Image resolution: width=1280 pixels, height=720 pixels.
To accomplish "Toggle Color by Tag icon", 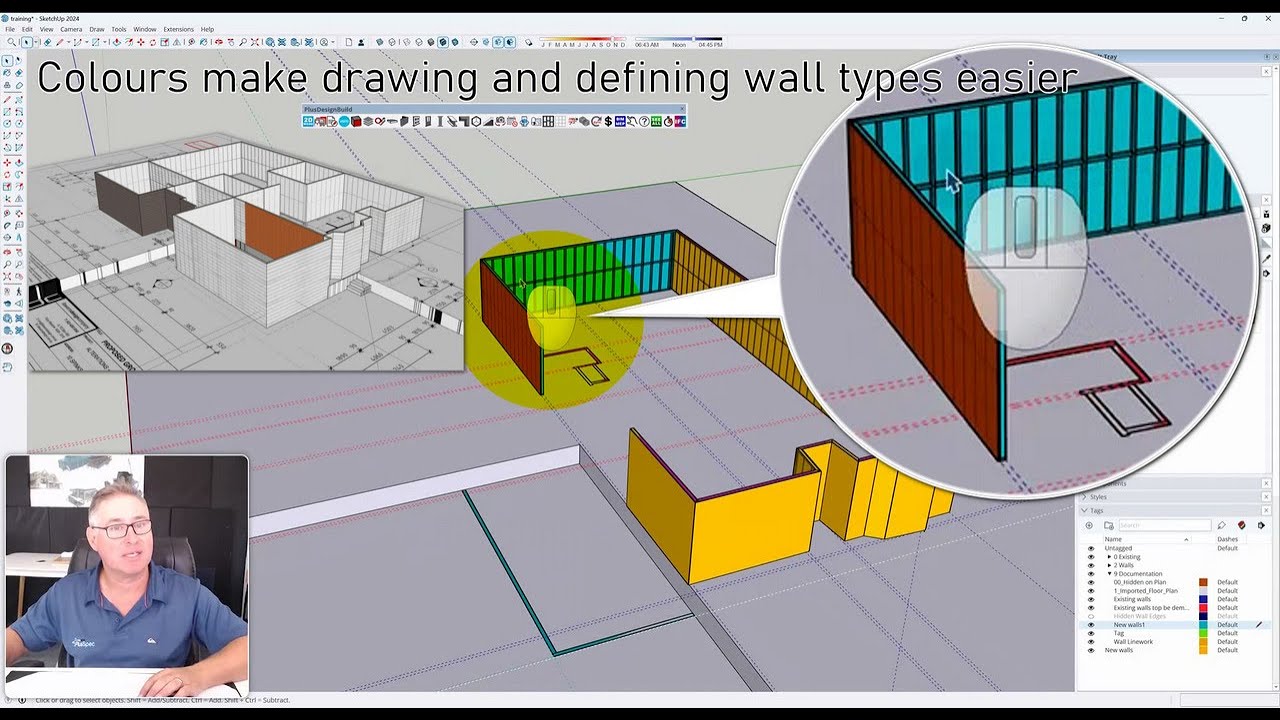I will click(x=1241, y=525).
